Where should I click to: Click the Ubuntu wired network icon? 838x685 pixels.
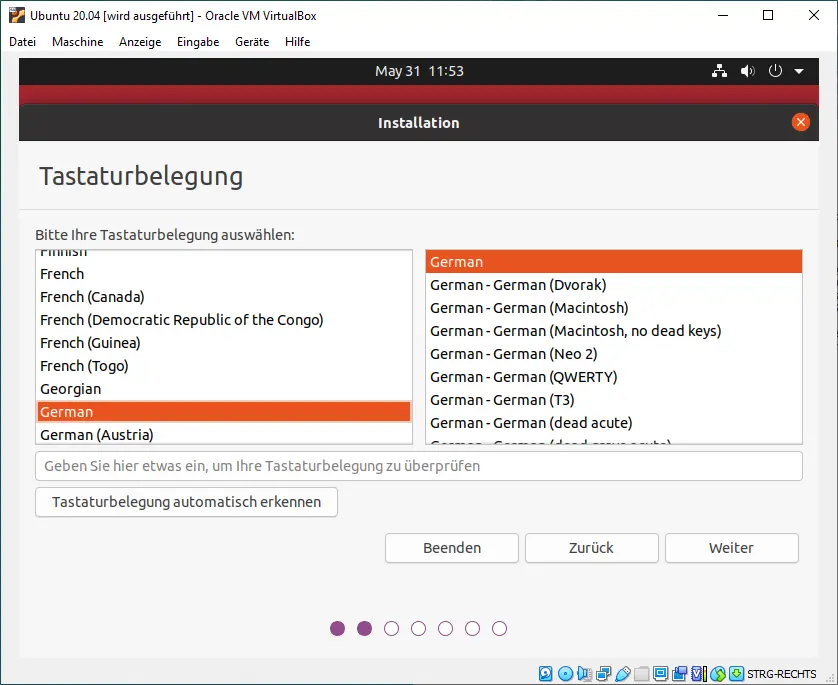pyautogui.click(x=719, y=71)
